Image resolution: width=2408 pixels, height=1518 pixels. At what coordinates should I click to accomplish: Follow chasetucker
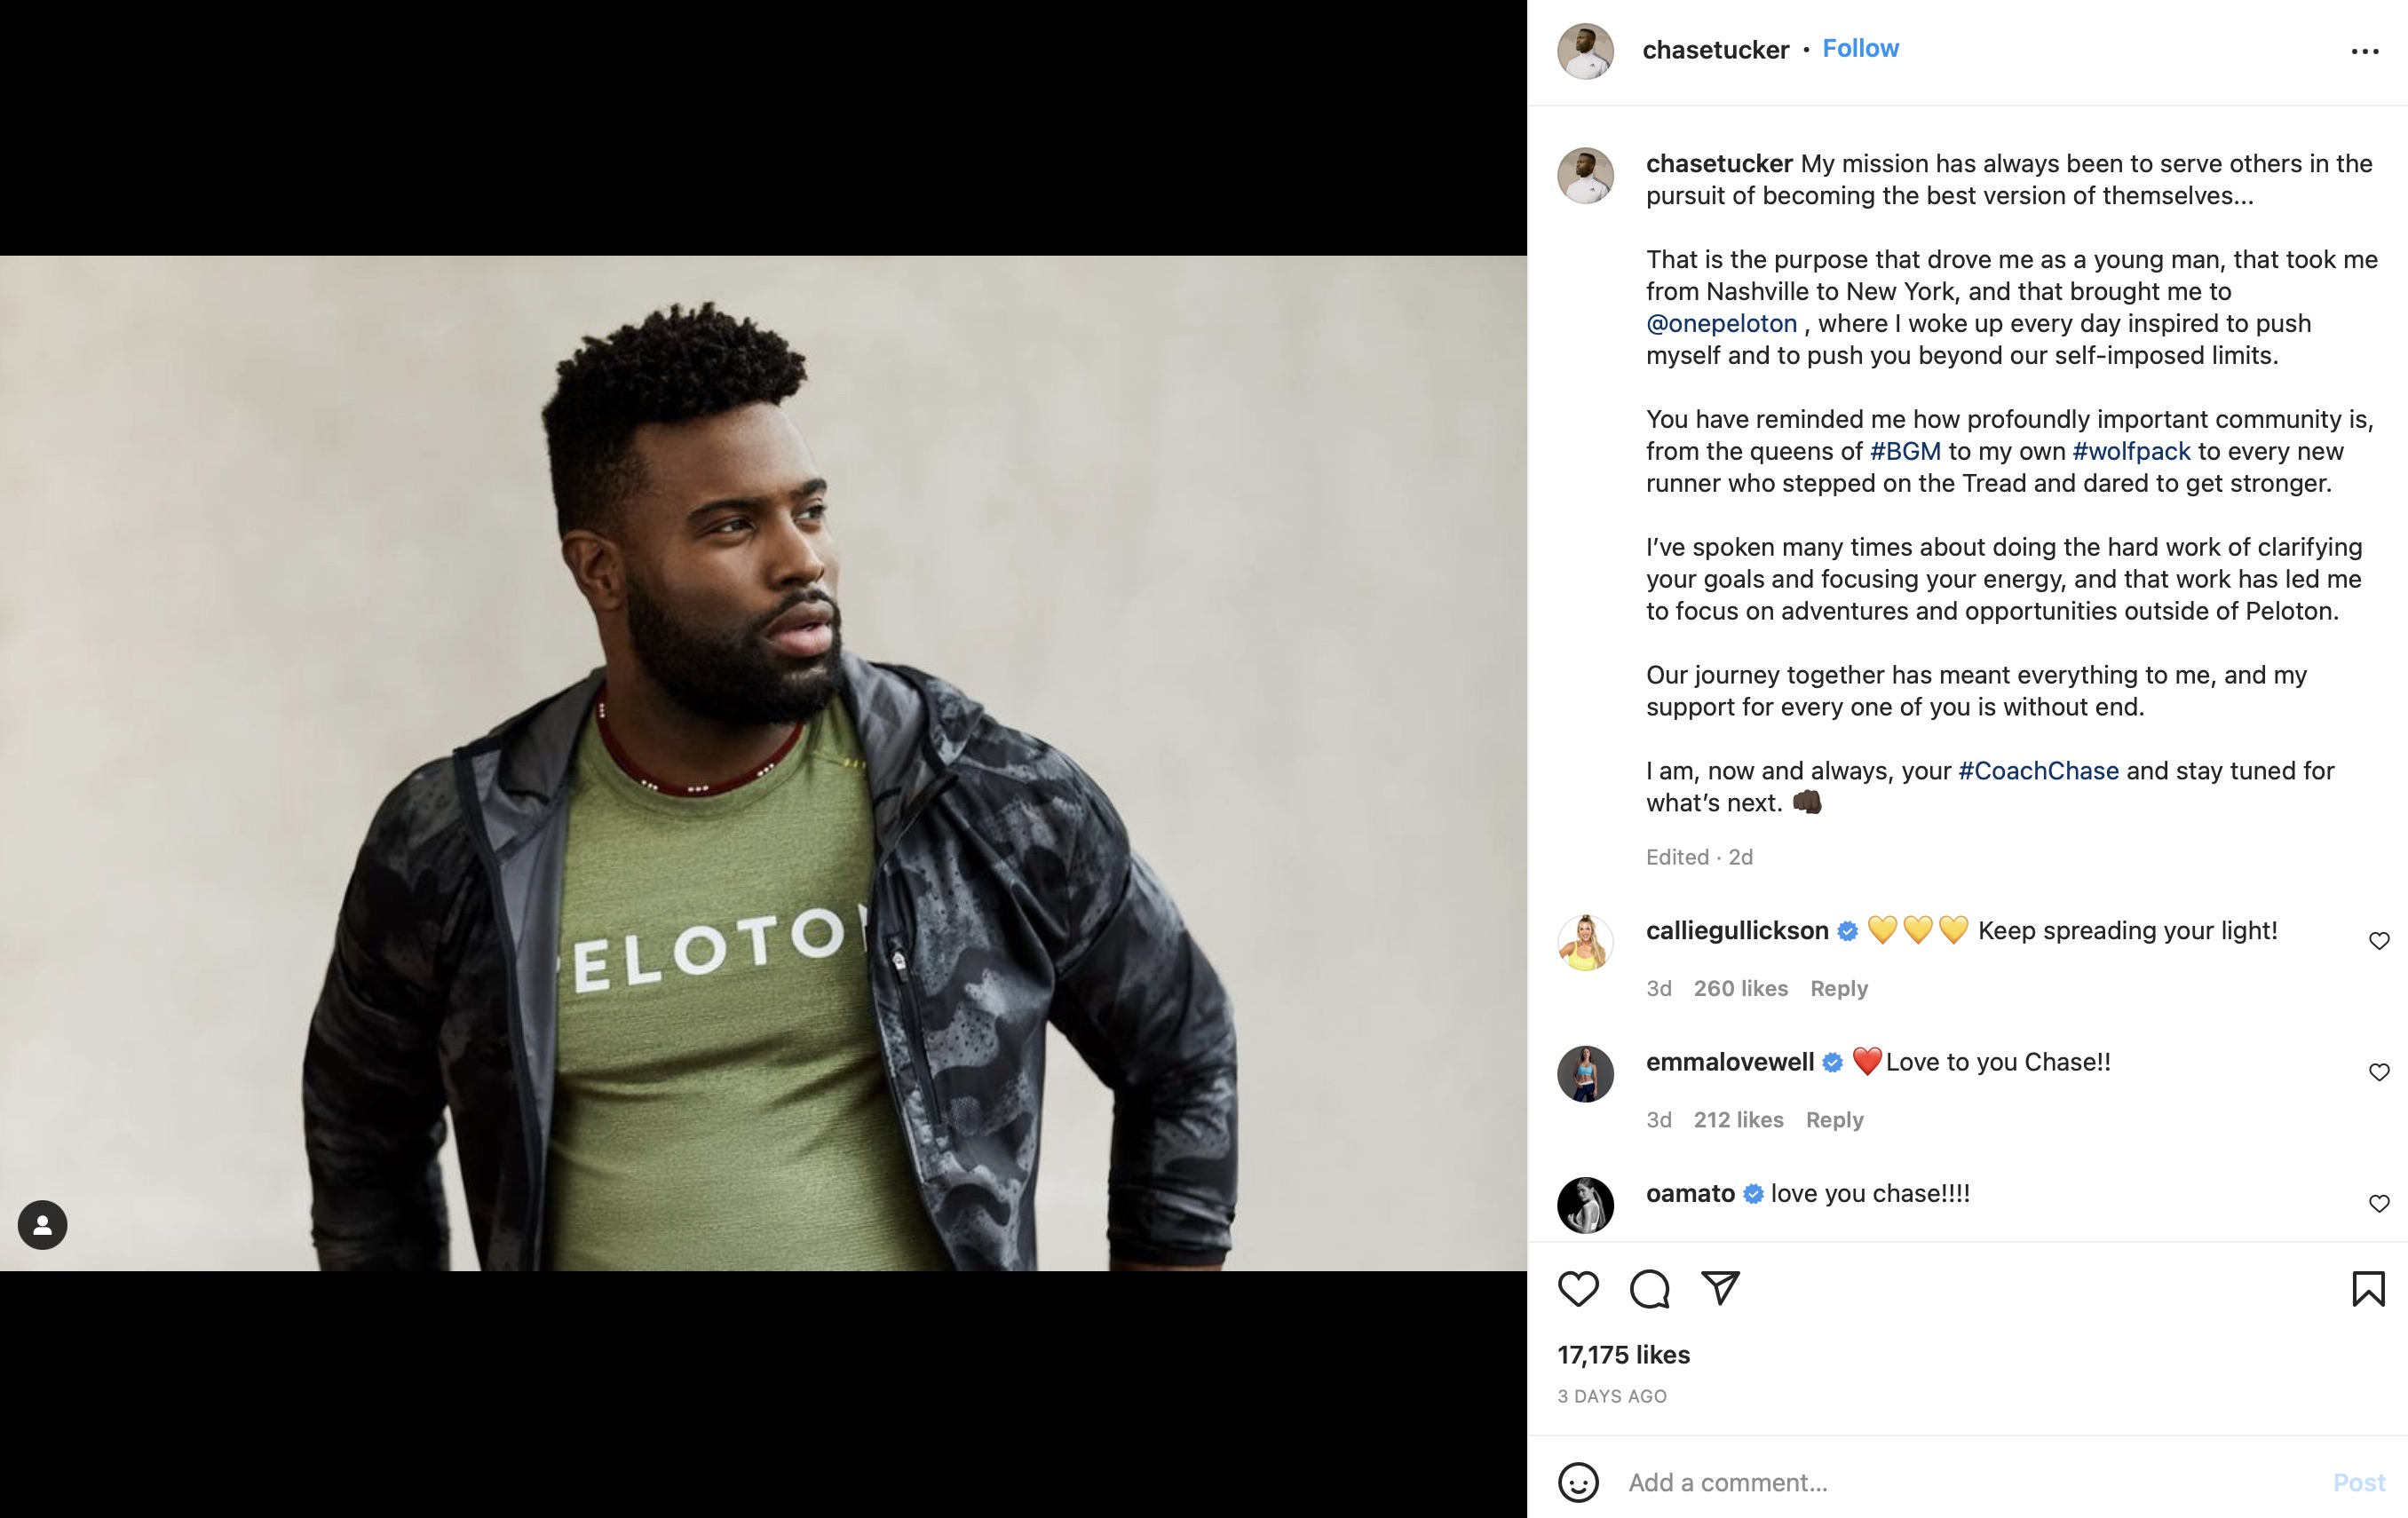point(1860,49)
